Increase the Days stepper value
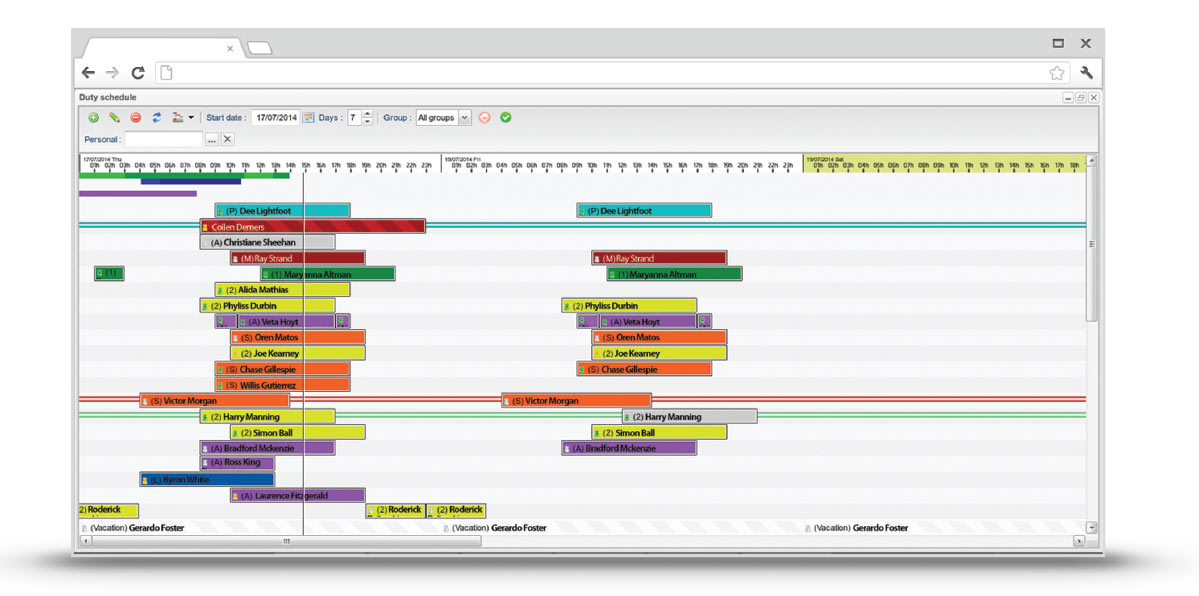The height and width of the screenshot is (596, 1199). pos(367,114)
